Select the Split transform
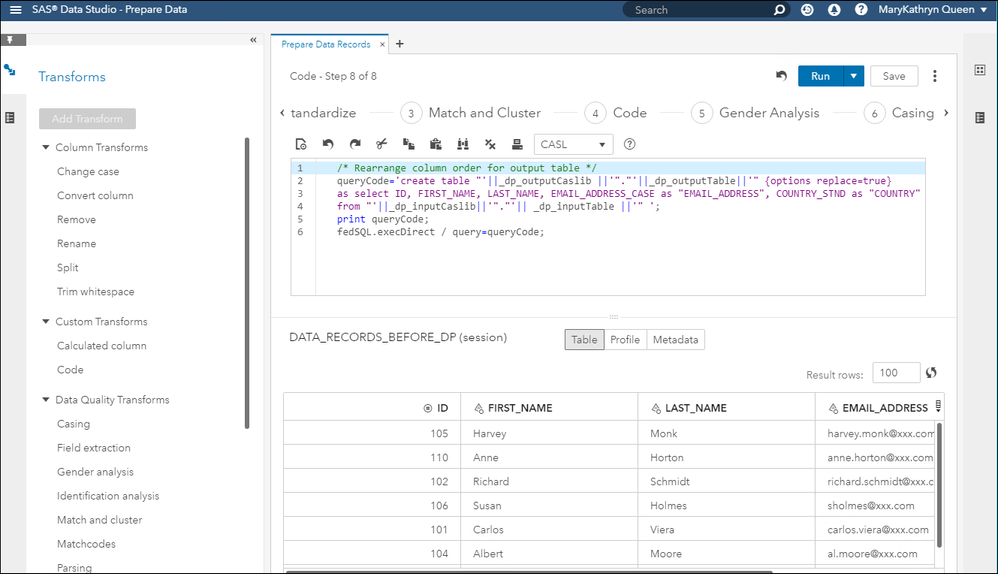The height and width of the screenshot is (574, 998). click(x=67, y=268)
